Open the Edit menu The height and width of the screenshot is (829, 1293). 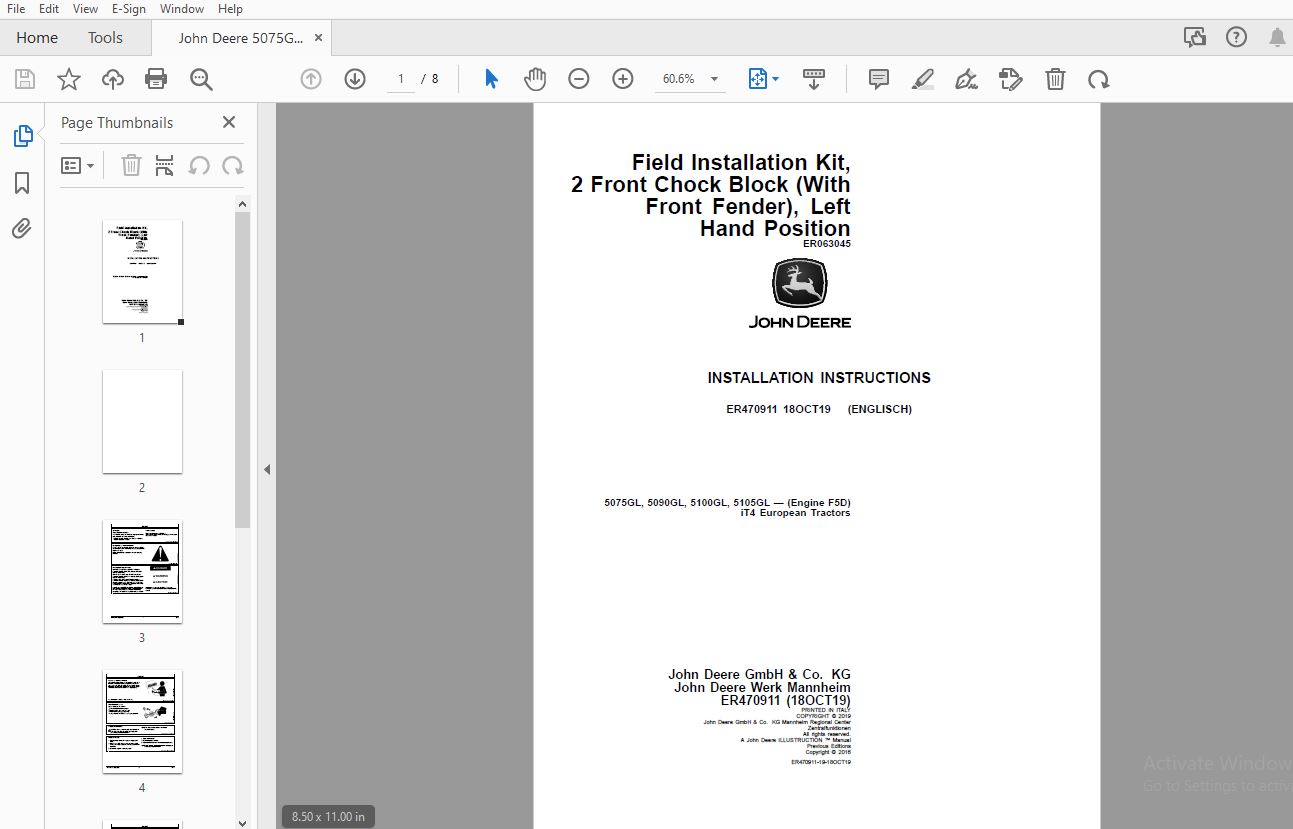click(x=49, y=9)
